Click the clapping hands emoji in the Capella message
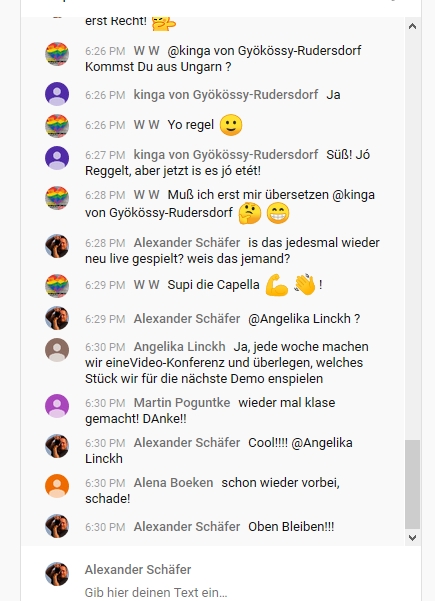 (x=305, y=285)
